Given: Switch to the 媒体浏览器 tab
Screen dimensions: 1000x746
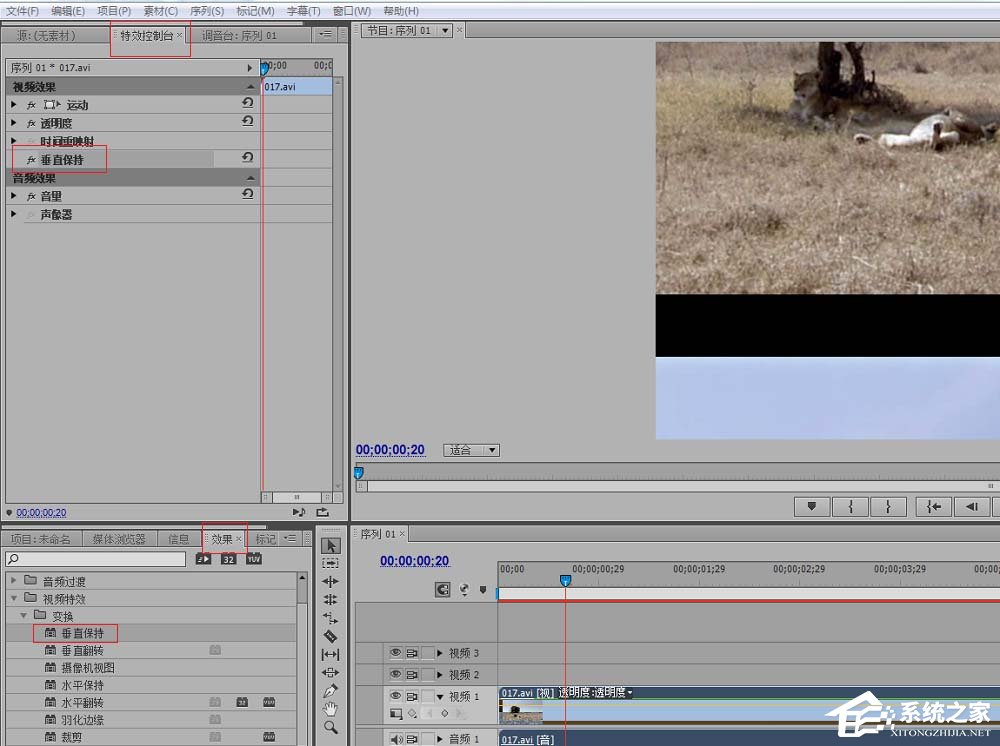Looking at the screenshot, I should click(x=119, y=539).
